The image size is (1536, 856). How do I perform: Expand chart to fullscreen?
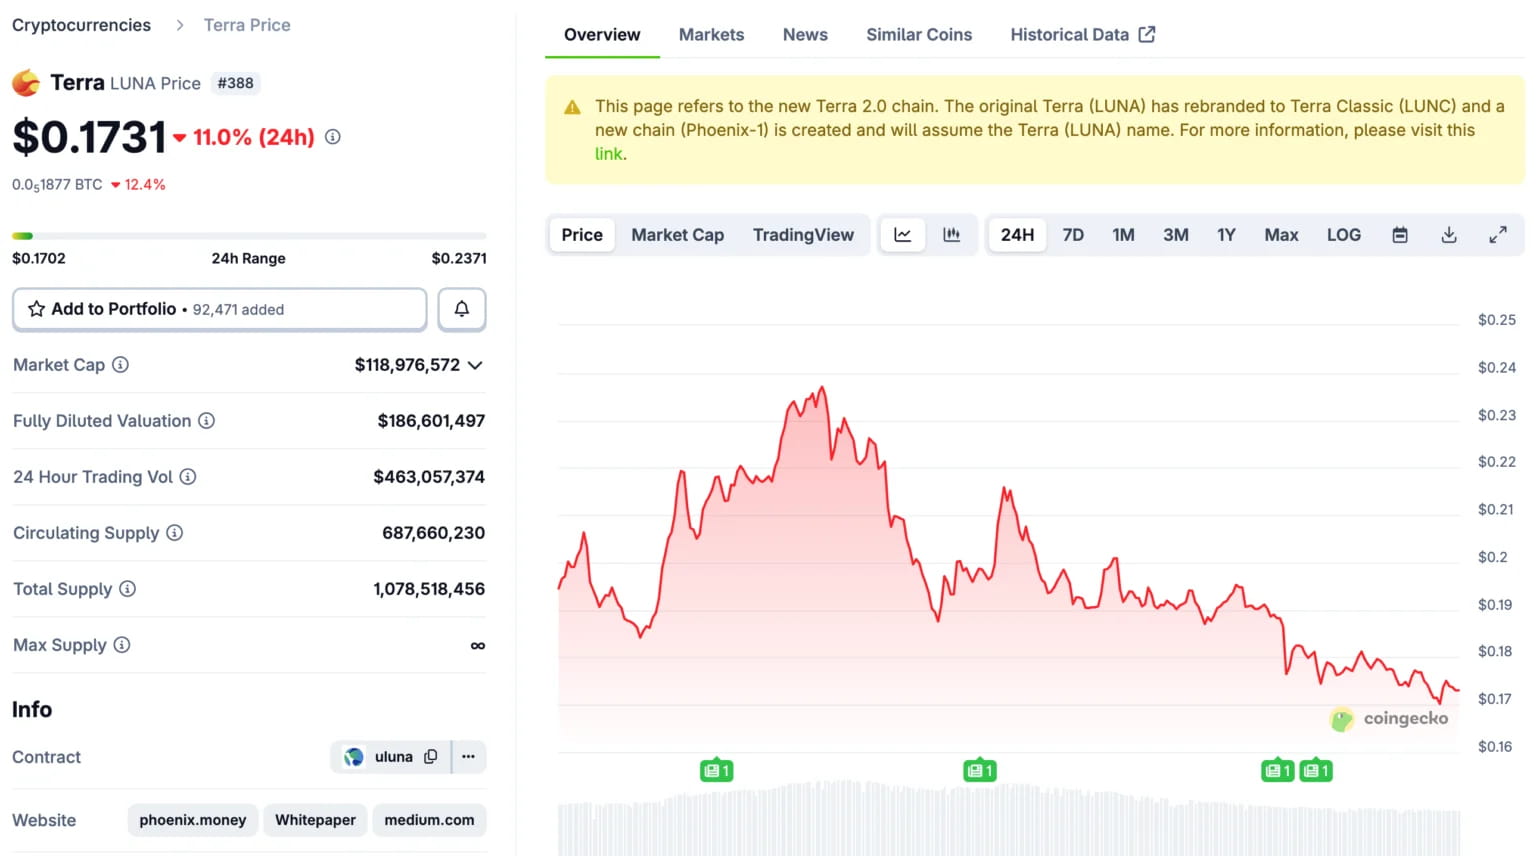click(x=1497, y=235)
